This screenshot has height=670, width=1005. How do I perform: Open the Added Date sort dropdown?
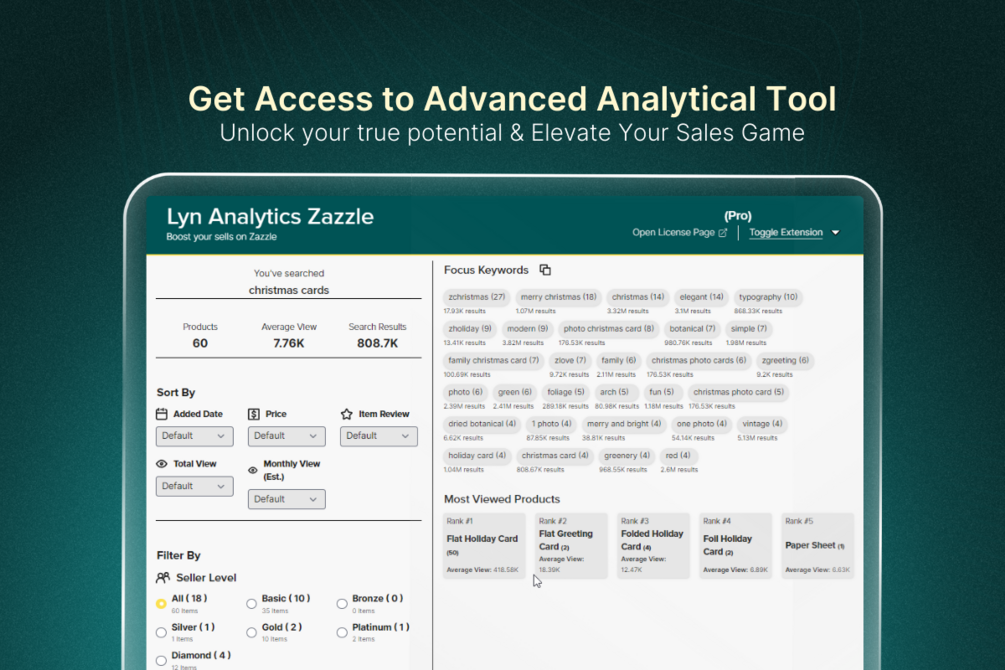pyautogui.click(x=194, y=436)
